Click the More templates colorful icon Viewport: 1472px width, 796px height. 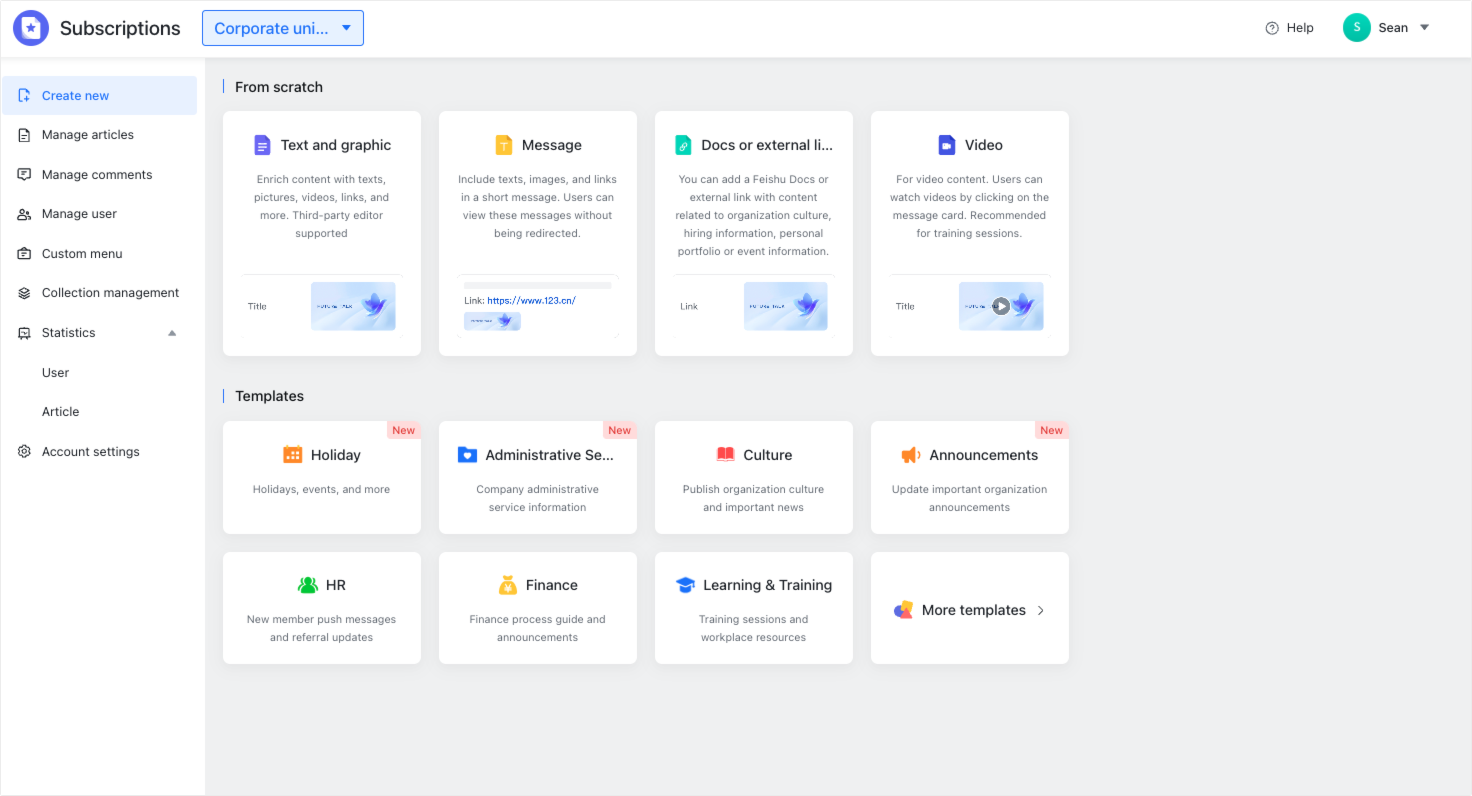(x=904, y=610)
